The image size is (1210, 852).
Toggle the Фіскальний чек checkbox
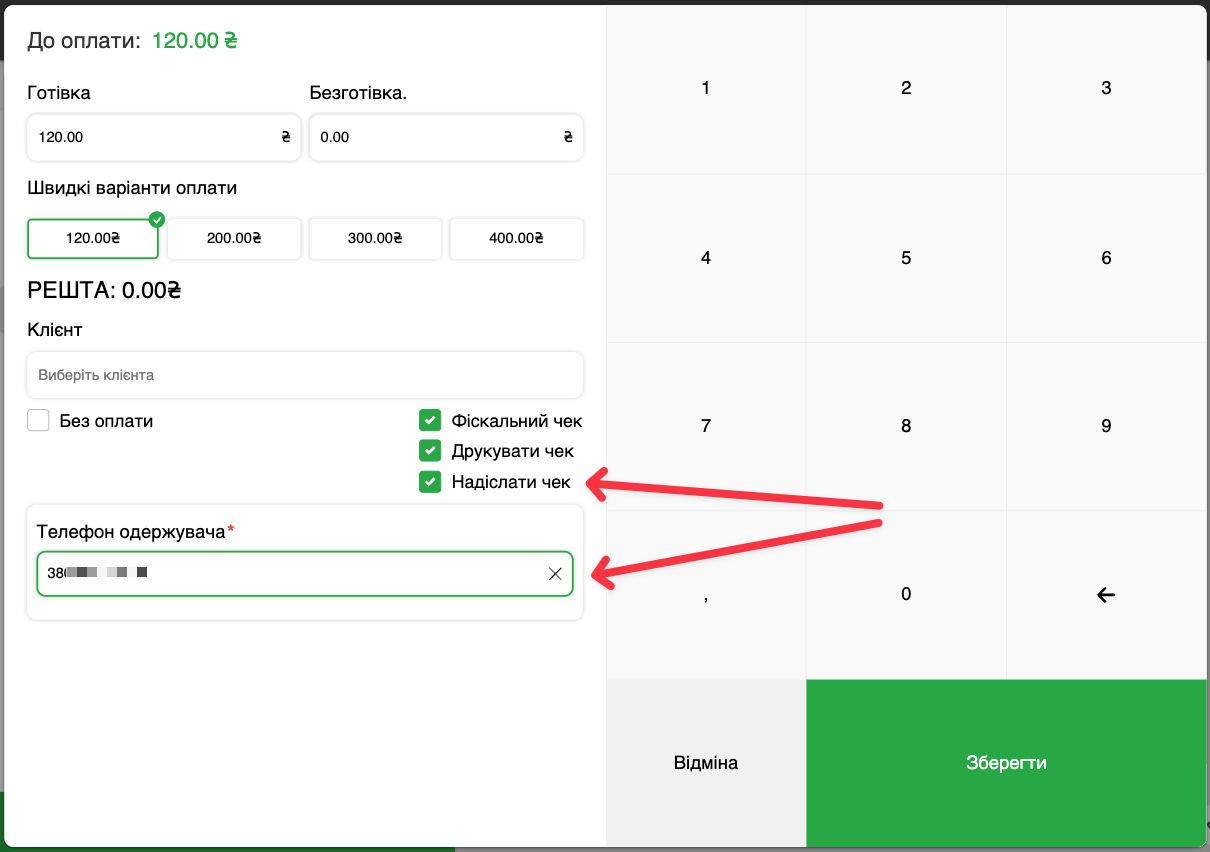click(430, 421)
